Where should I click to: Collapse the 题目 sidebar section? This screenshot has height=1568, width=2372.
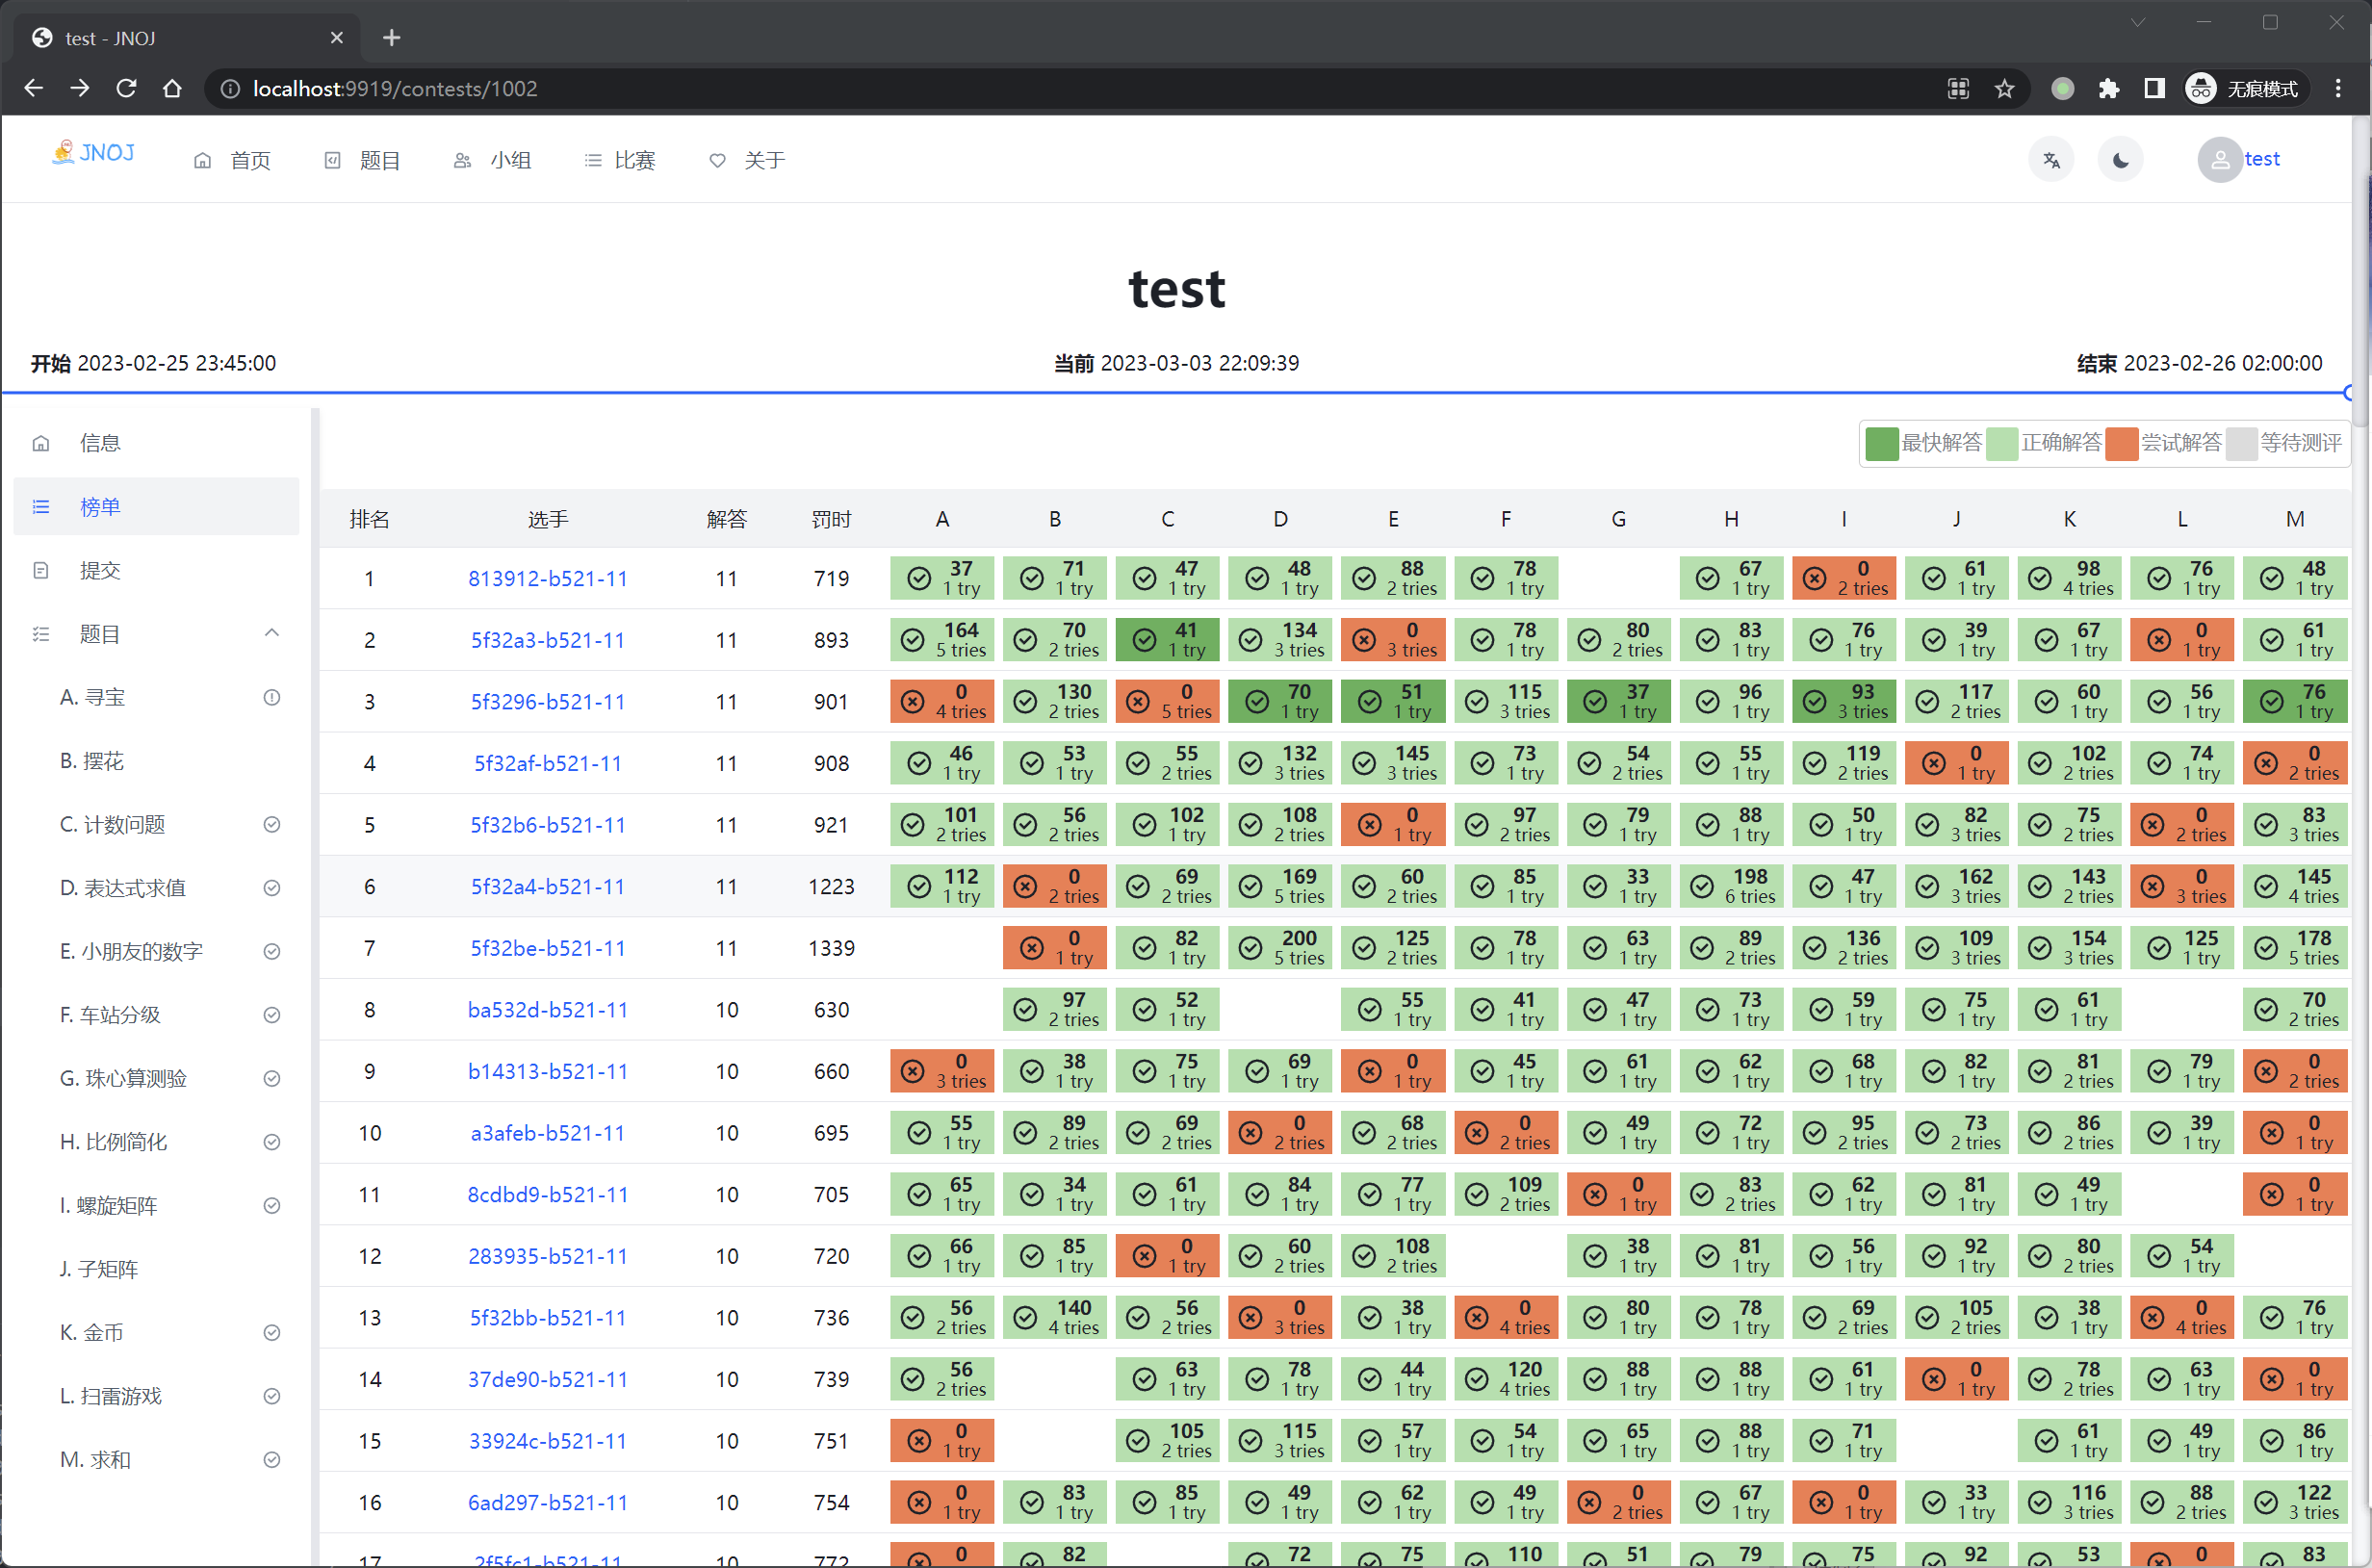157,634
